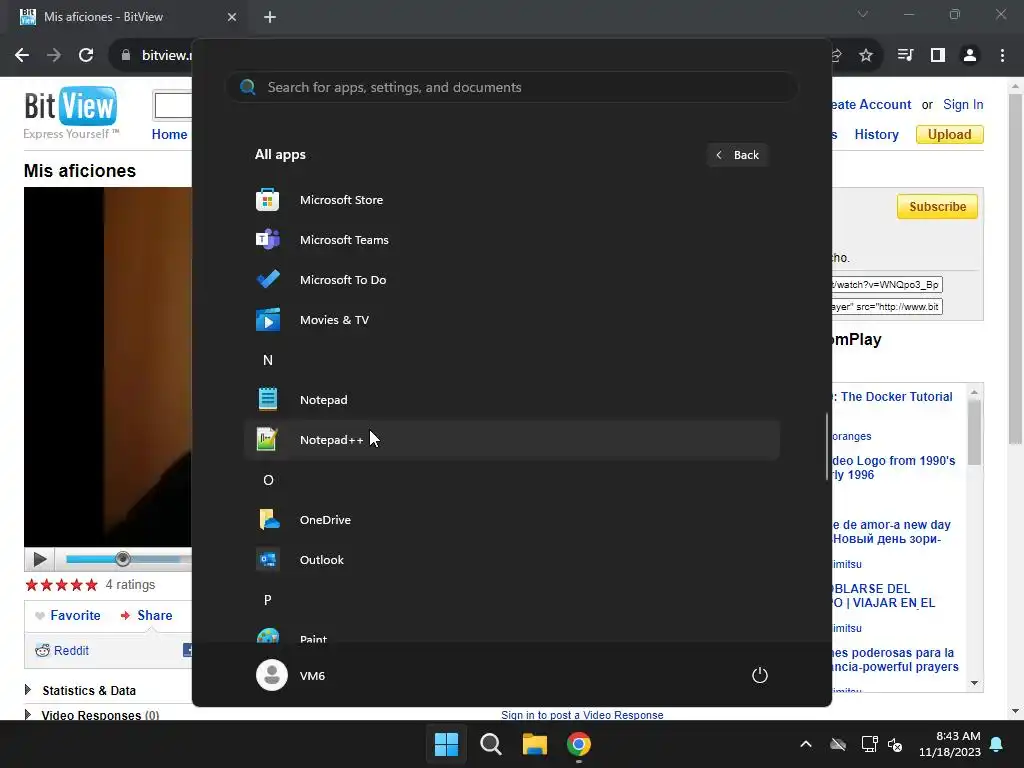Open Microsoft Store from All apps
1024x768 pixels.
click(511, 200)
